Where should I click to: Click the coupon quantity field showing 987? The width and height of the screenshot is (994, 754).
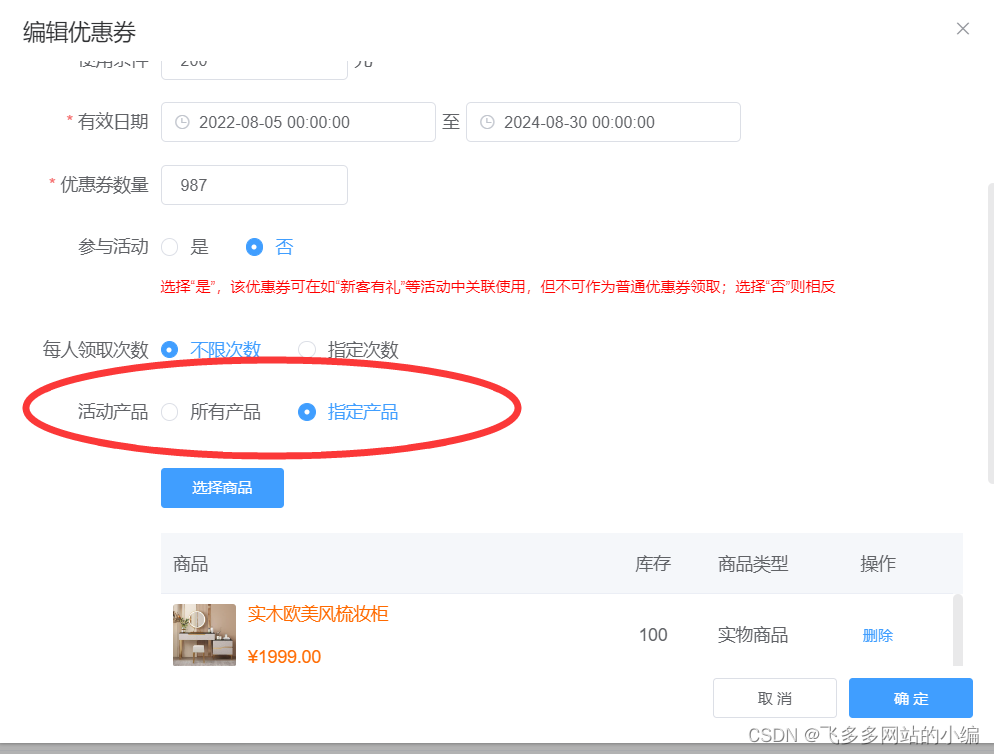(x=254, y=185)
